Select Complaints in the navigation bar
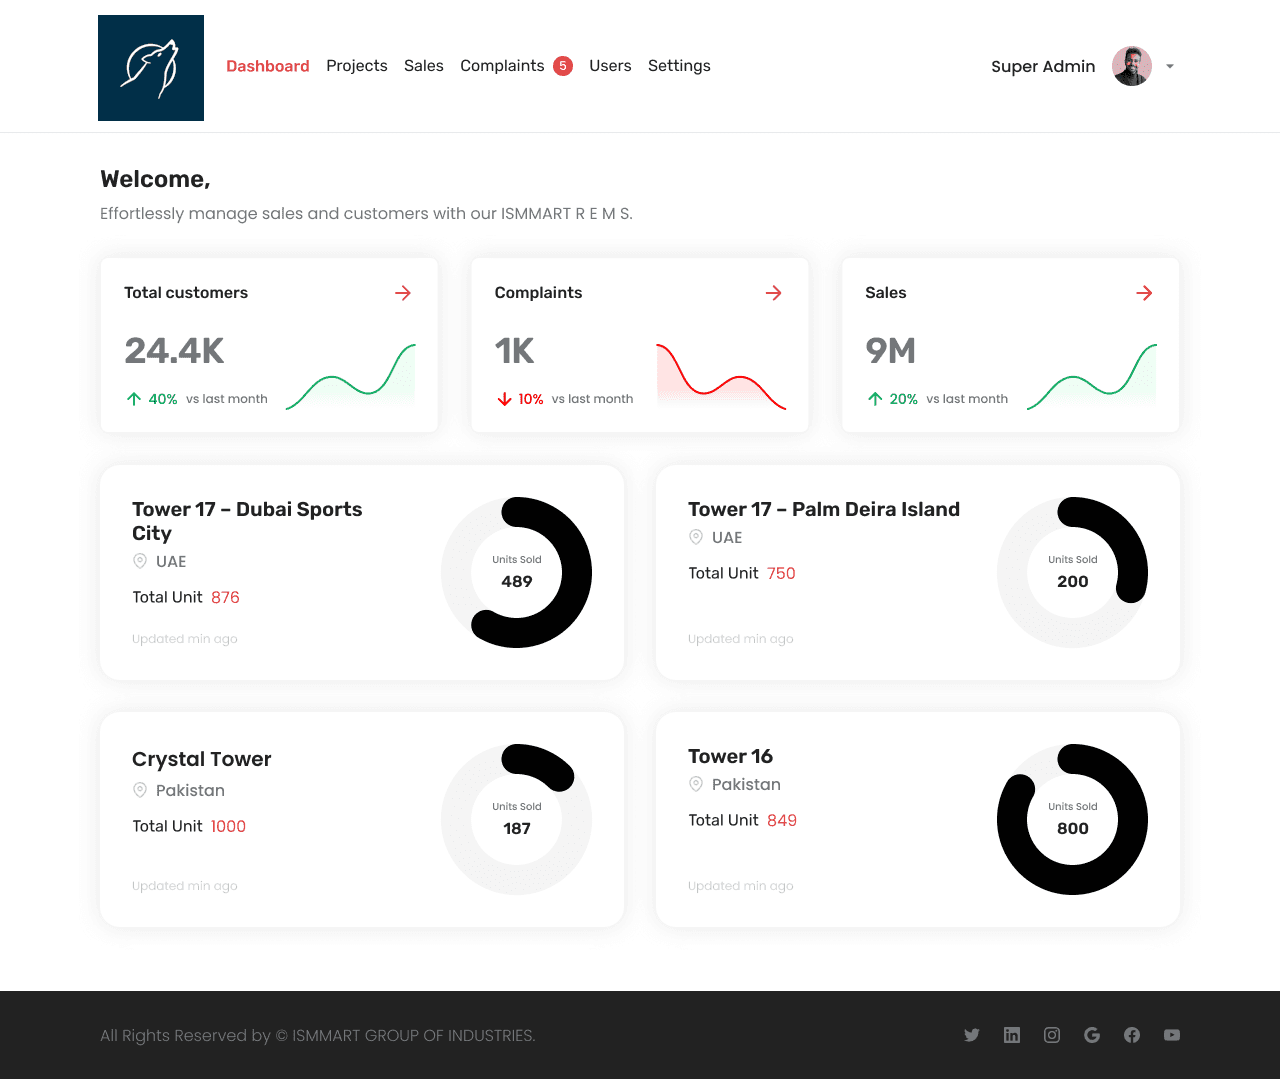The image size is (1280, 1079). 502,66
